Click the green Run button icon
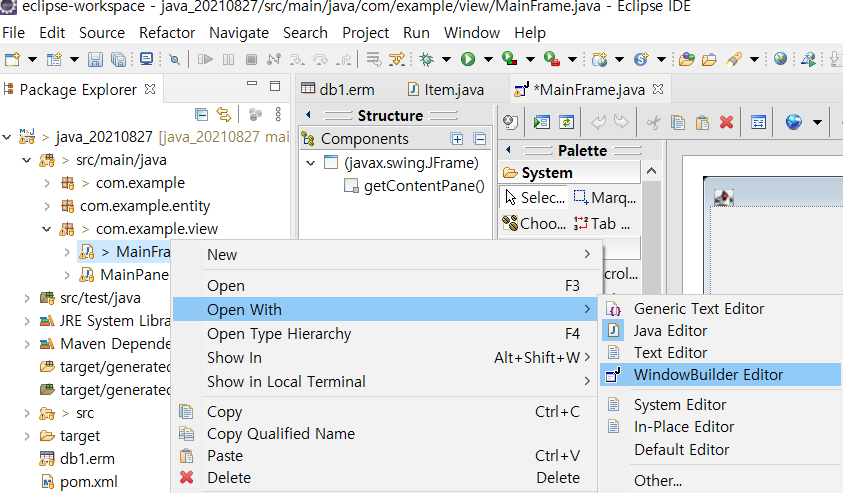The height and width of the screenshot is (493, 843). pyautogui.click(x=468, y=59)
